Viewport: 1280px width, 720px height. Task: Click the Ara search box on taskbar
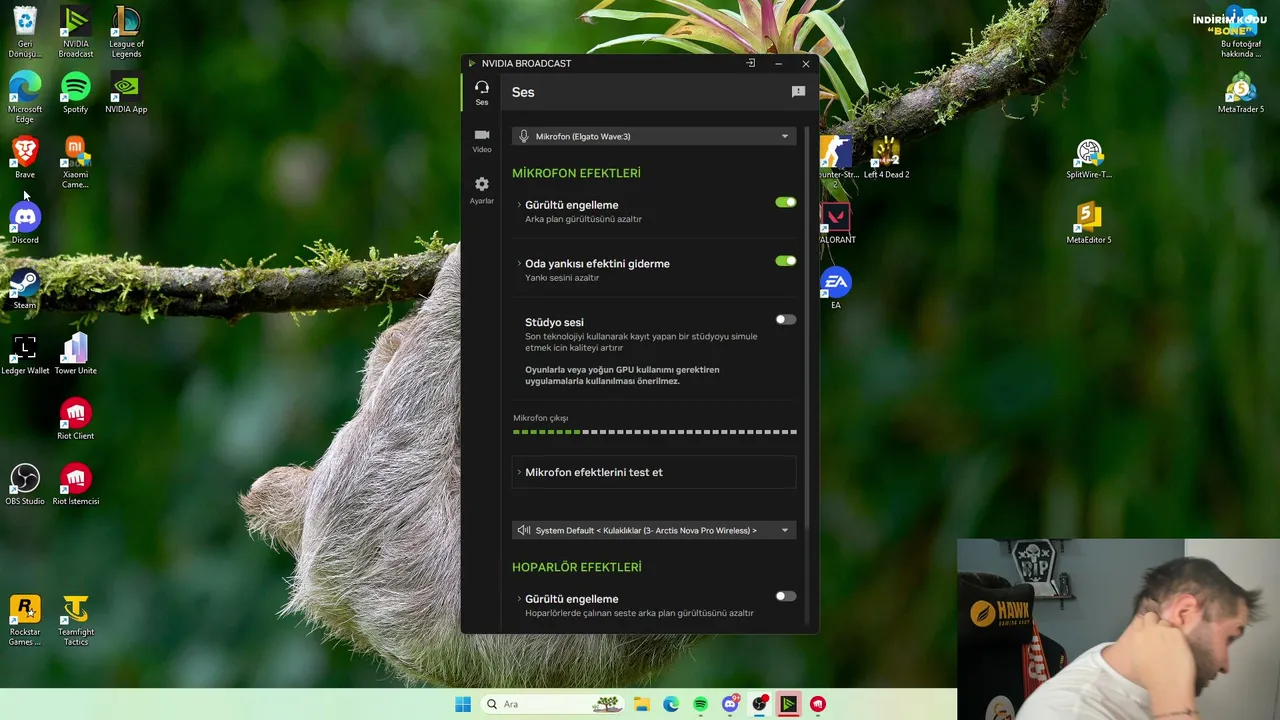[x=552, y=704]
